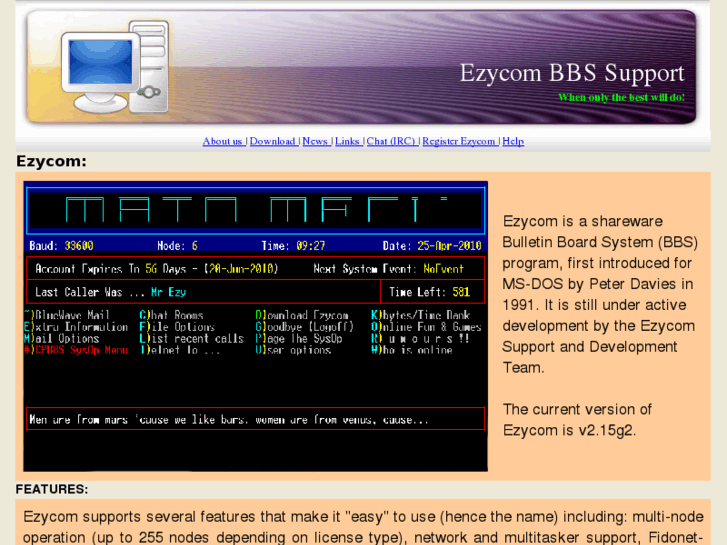Click the 'Men are from mars' quote line
This screenshot has height=545, width=727.
pos(229,420)
